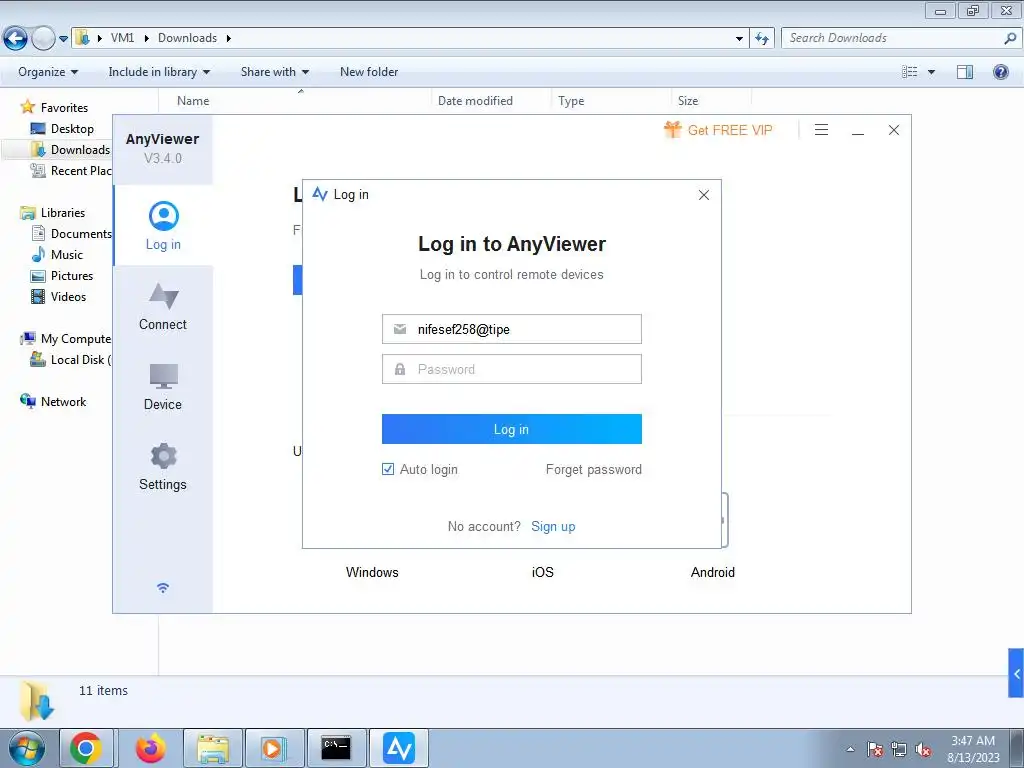Select Downloads in the navigation pane
Image resolution: width=1024 pixels, height=768 pixels.
click(x=80, y=150)
